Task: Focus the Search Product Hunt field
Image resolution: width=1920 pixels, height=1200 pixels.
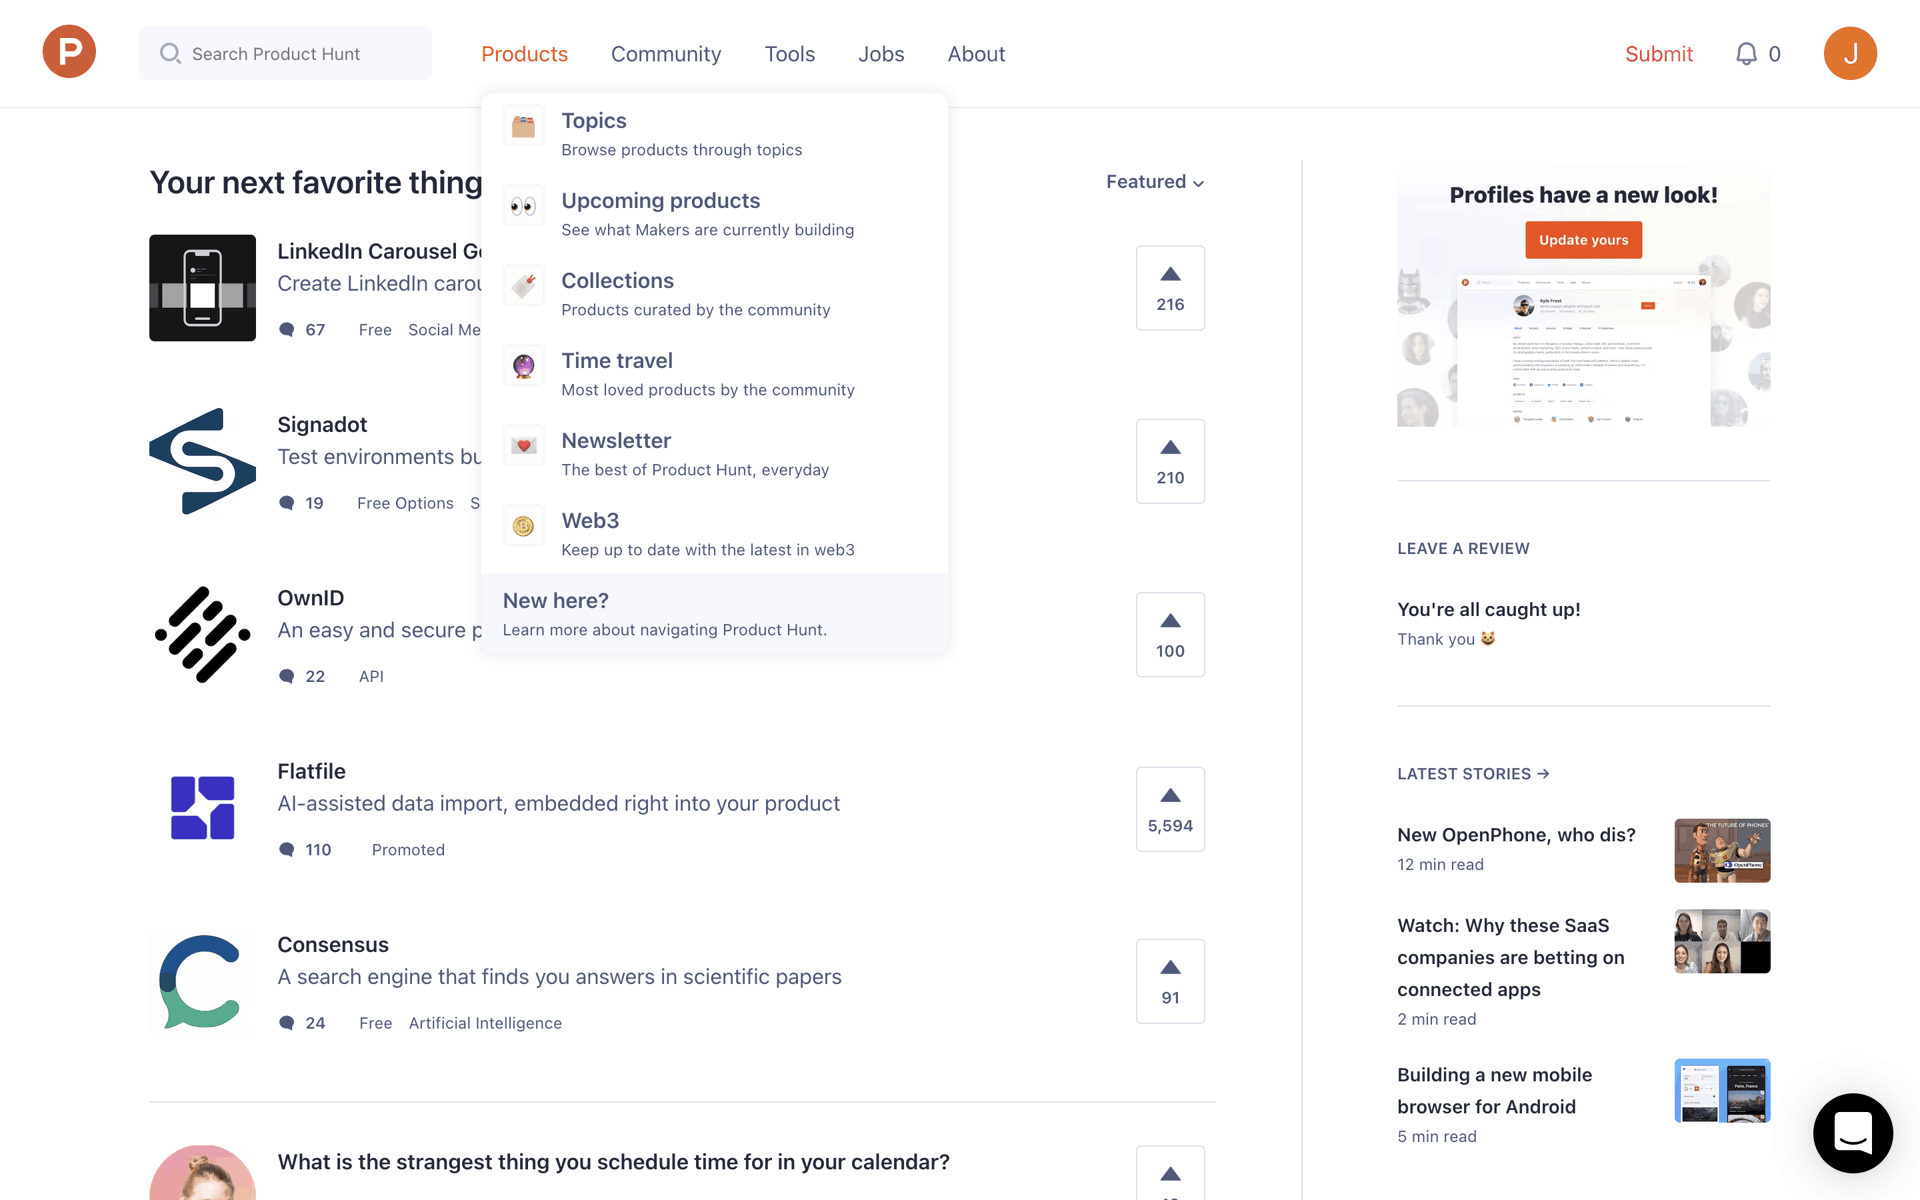Action: (x=285, y=53)
